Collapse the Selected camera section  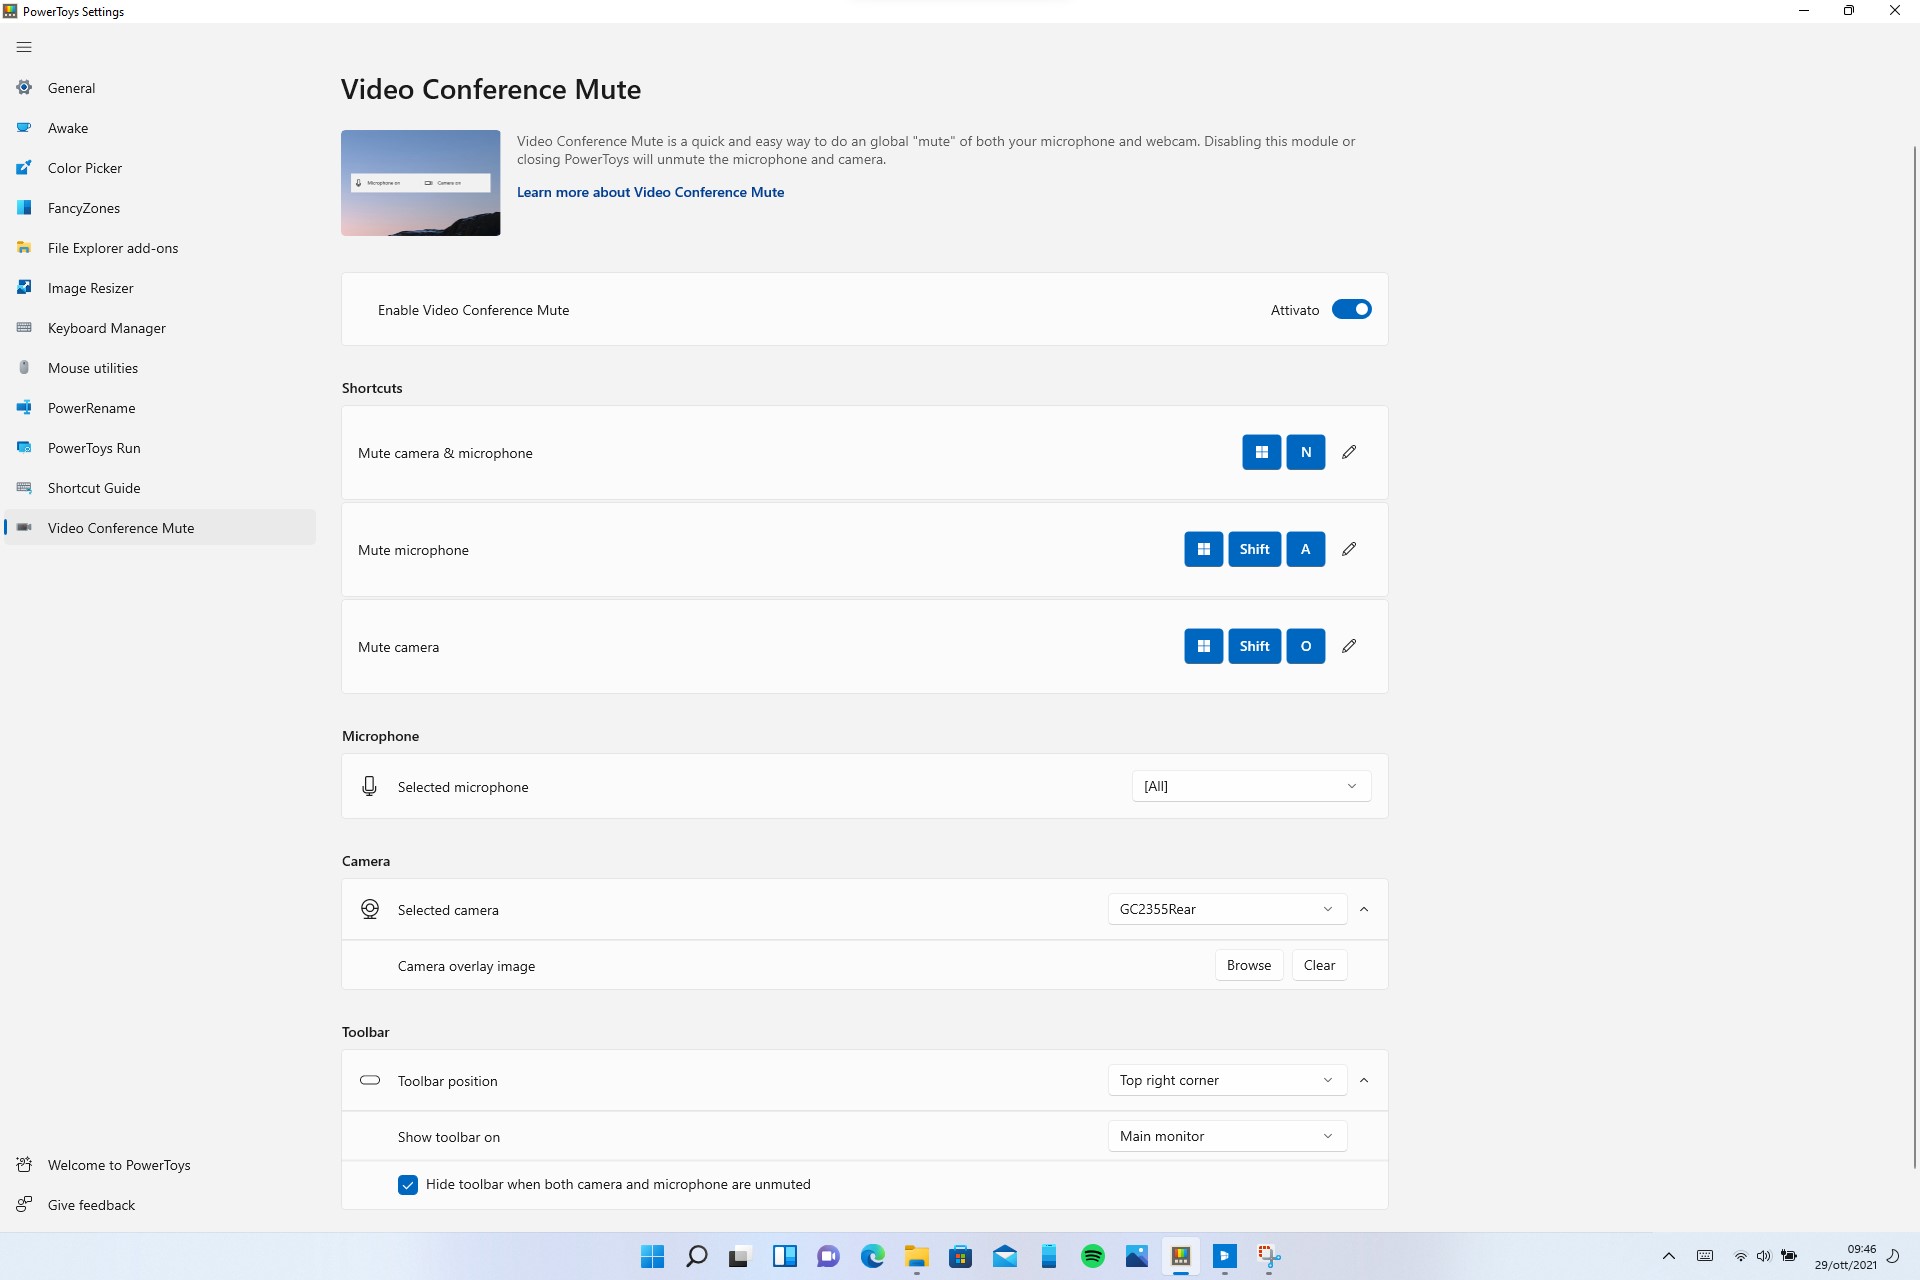(x=1364, y=909)
